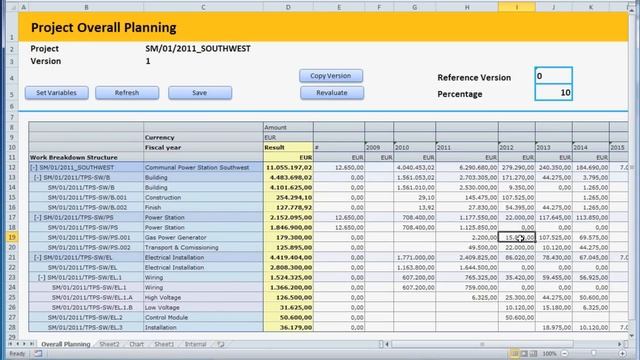Select the 36.179,00 Installation result cell
This screenshot has width=640, height=360.
(x=288, y=327)
